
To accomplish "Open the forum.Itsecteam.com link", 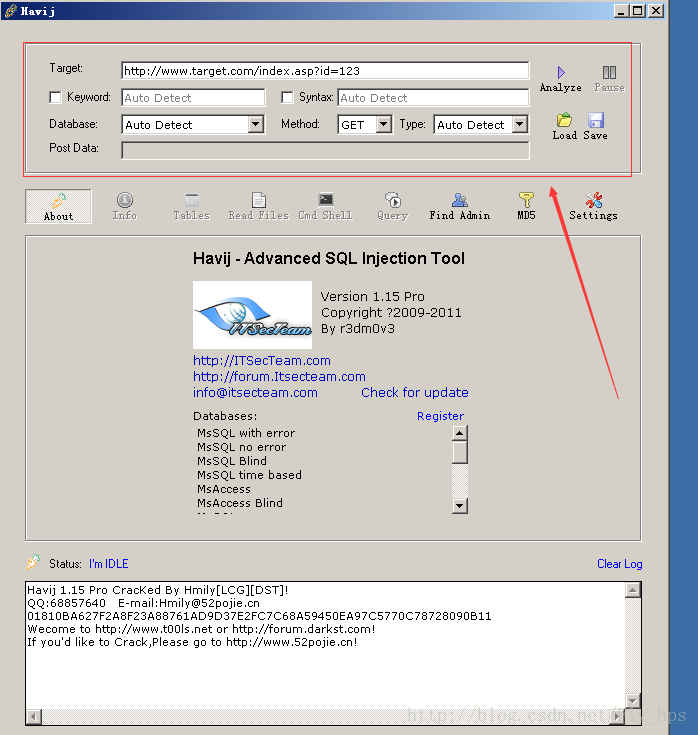I will (x=279, y=376).
